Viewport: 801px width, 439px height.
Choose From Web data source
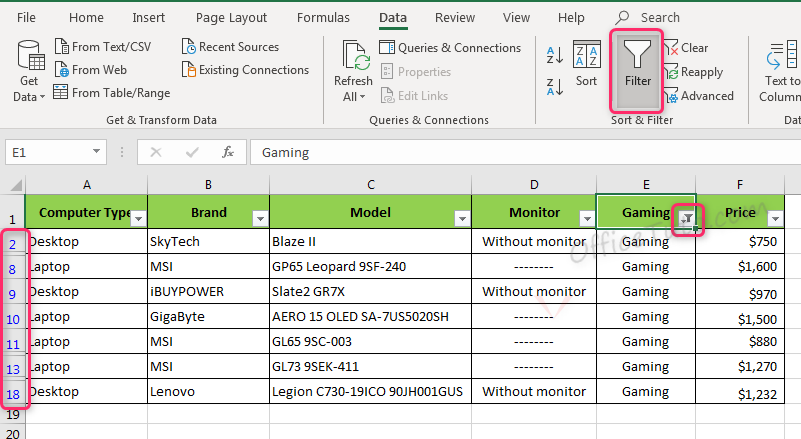91,70
